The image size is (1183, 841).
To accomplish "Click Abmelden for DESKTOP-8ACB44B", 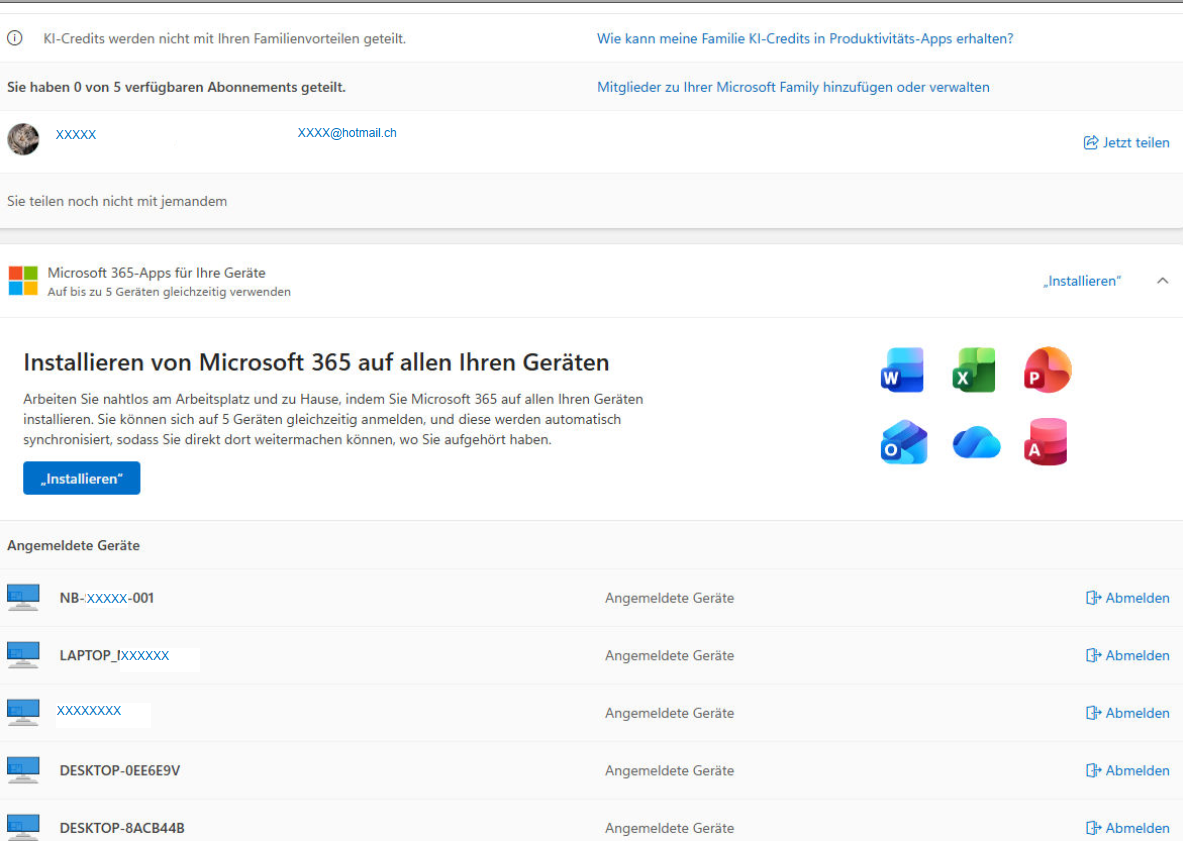I will click(1127, 827).
